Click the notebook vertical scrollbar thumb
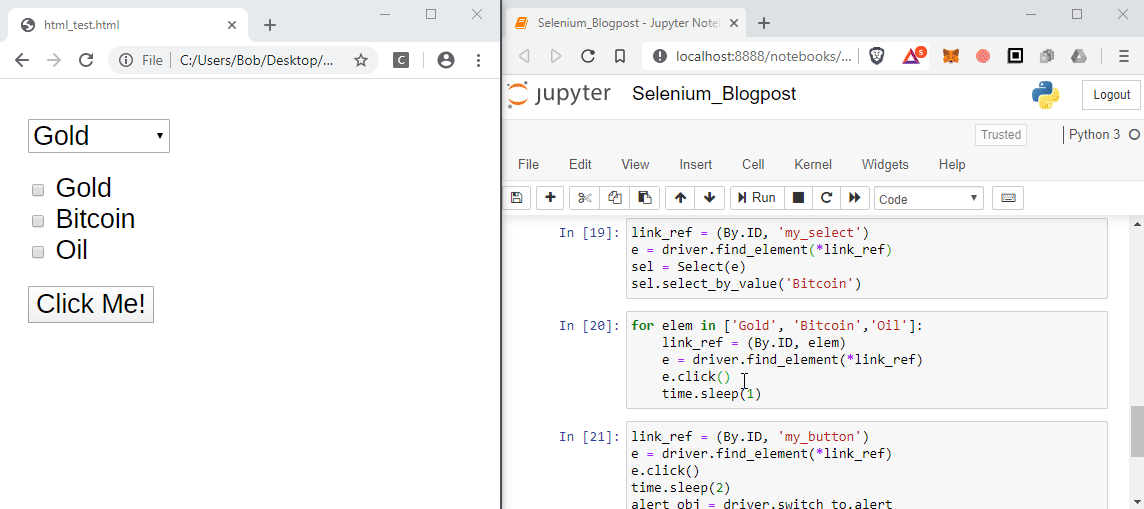1144x509 pixels. tap(1137, 432)
